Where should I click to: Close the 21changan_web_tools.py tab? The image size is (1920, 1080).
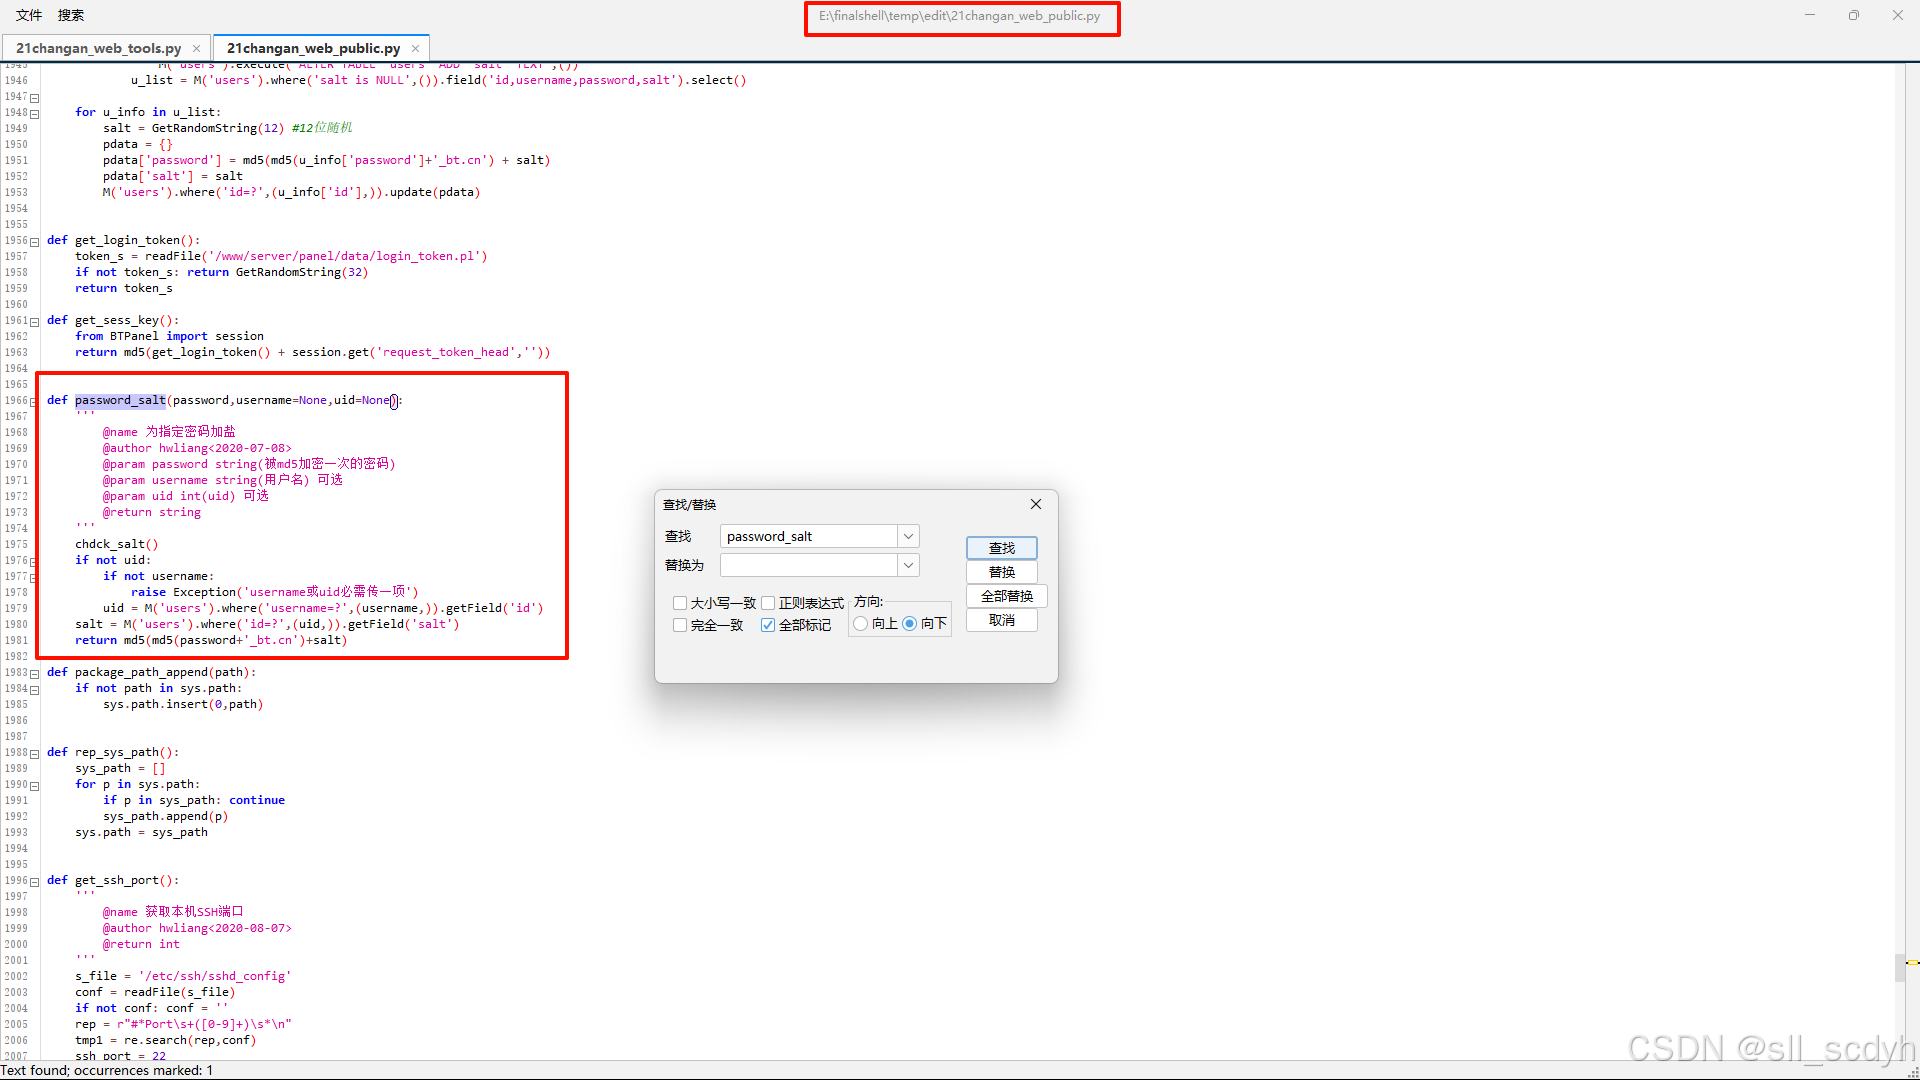coord(196,48)
